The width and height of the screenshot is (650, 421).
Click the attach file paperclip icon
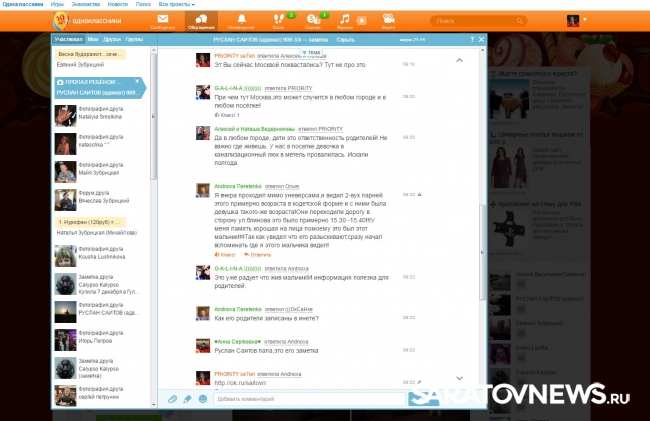(172, 399)
